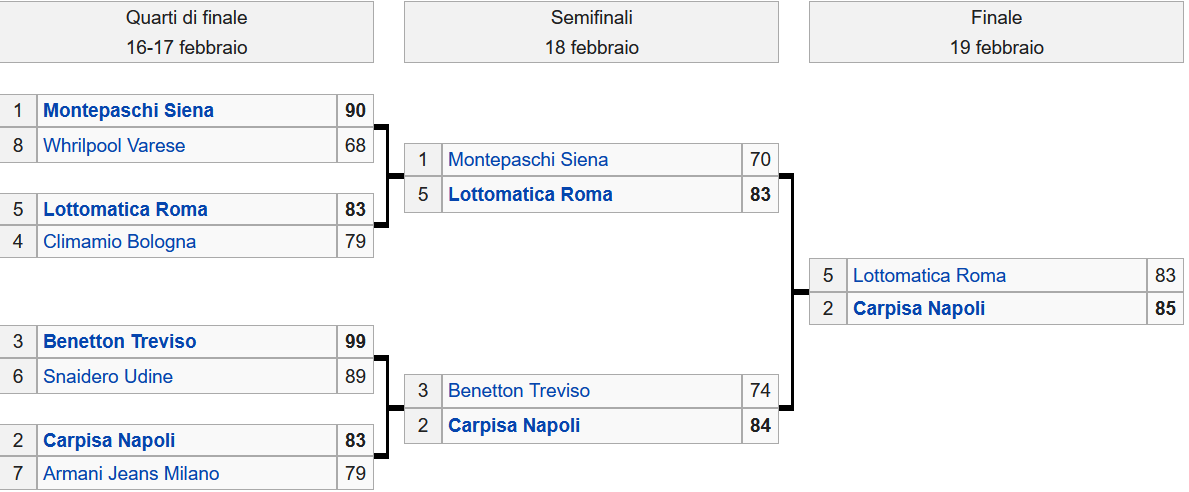Open the Climamio Bologna team link
Image resolution: width=1189 pixels, height=492 pixels.
coord(119,242)
